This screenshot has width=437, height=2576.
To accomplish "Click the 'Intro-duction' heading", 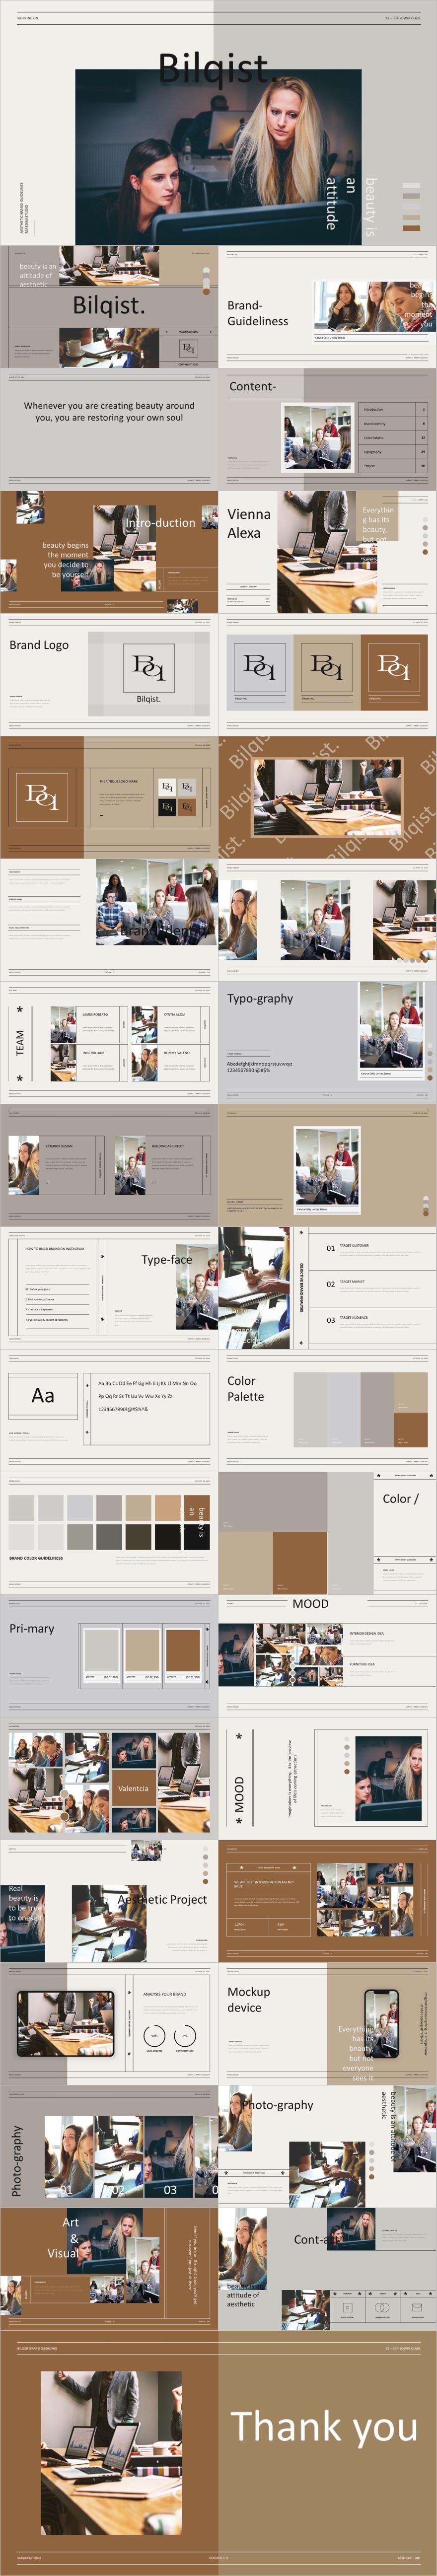I will (x=160, y=523).
